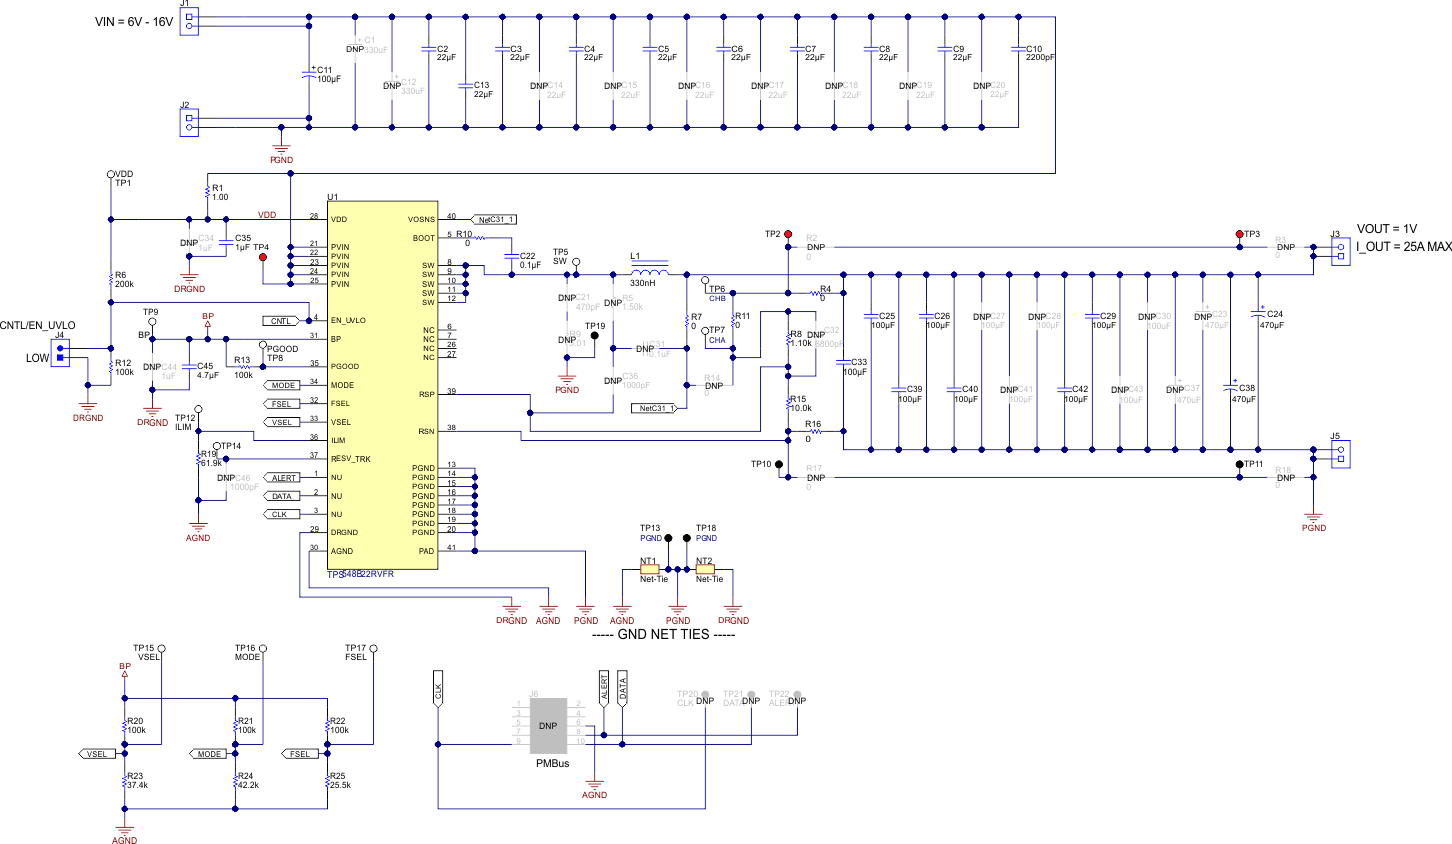
Task: Click the C10 2200pF capacitor
Action: (x=1018, y=49)
